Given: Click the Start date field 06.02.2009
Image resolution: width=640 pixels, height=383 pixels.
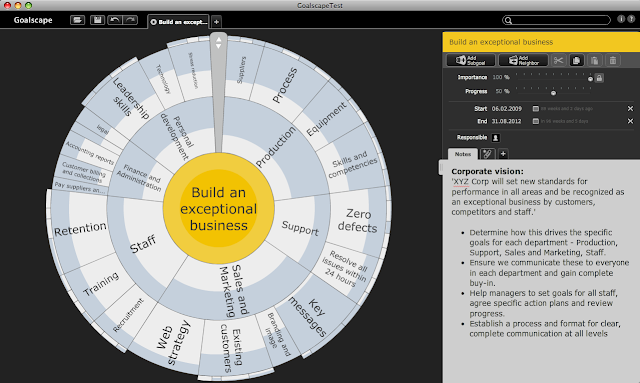Looking at the screenshot, I should [x=507, y=109].
